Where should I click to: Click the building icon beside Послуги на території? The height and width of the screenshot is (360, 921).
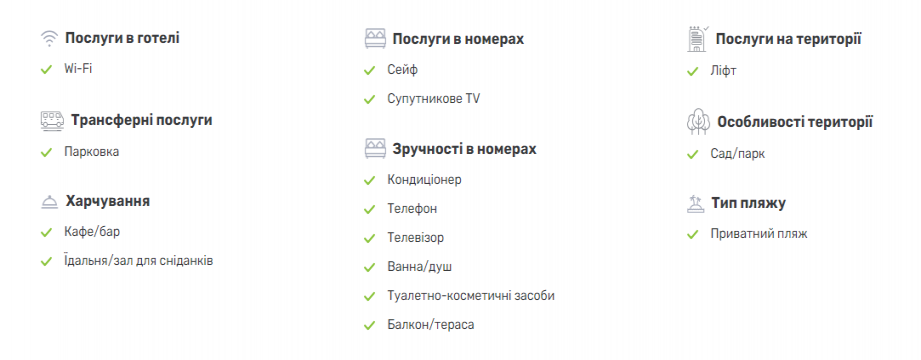pos(698,39)
